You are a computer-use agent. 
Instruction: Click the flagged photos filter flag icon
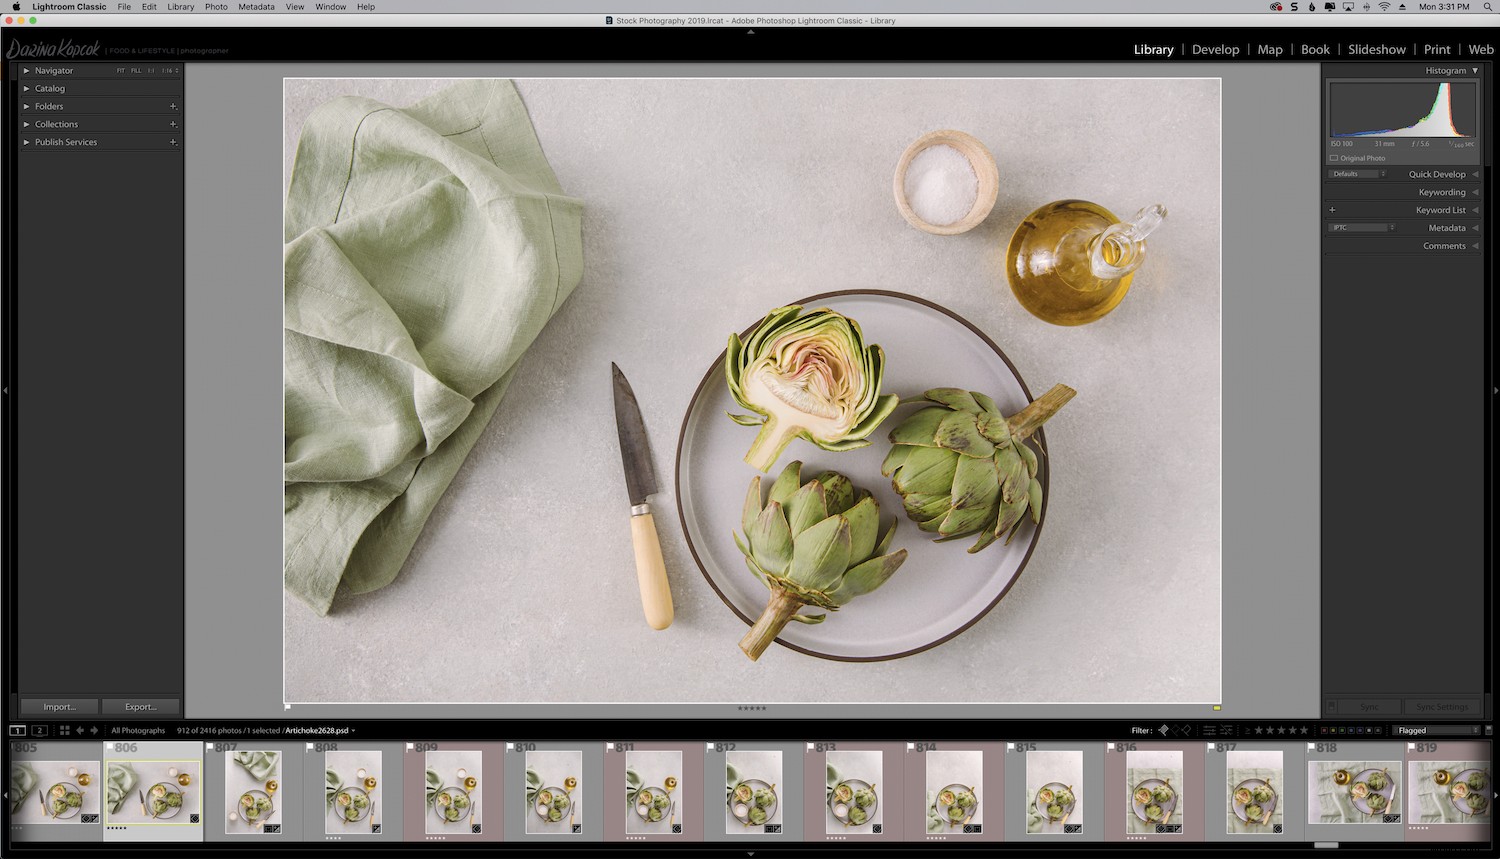[x=1163, y=730]
